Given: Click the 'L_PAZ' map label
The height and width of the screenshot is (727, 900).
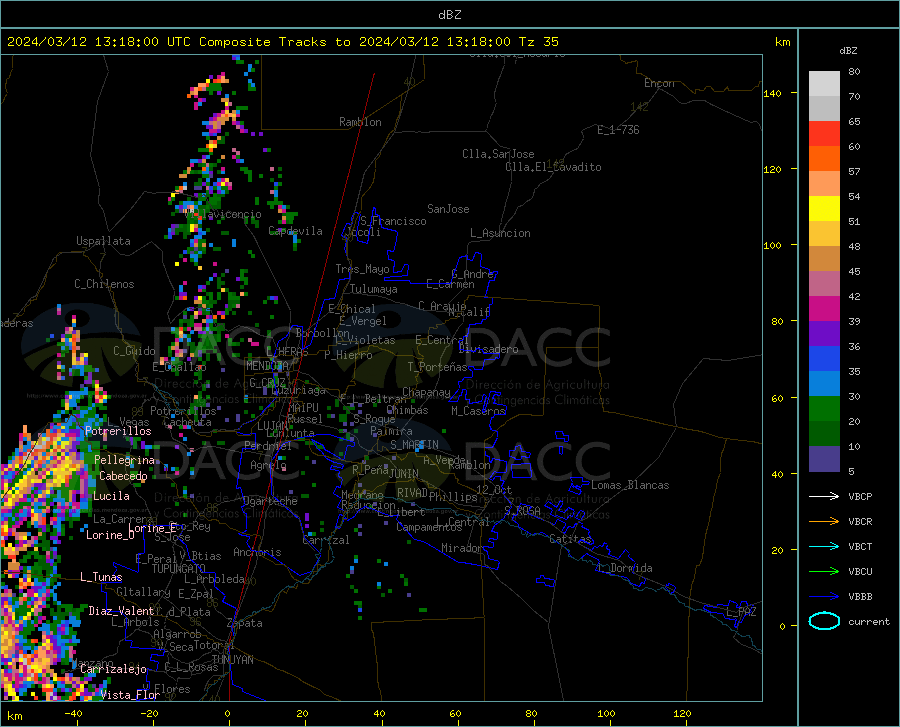Looking at the screenshot, I should 741,612.
